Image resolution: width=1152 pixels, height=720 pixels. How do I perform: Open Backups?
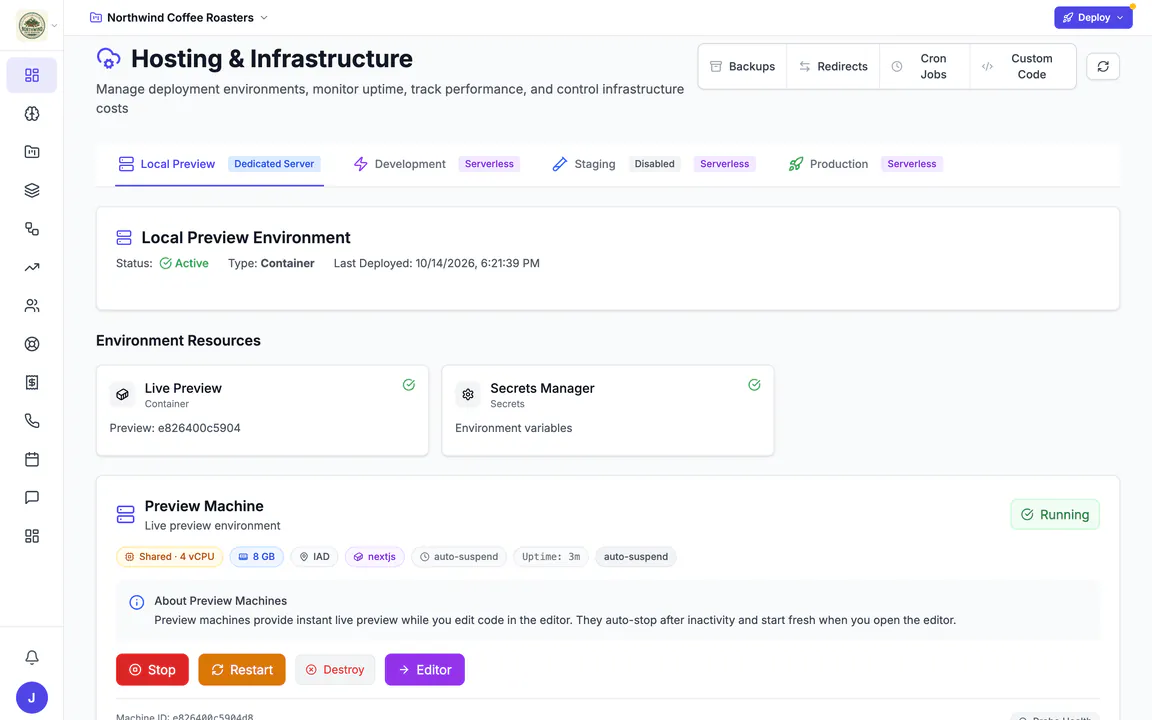(x=742, y=66)
